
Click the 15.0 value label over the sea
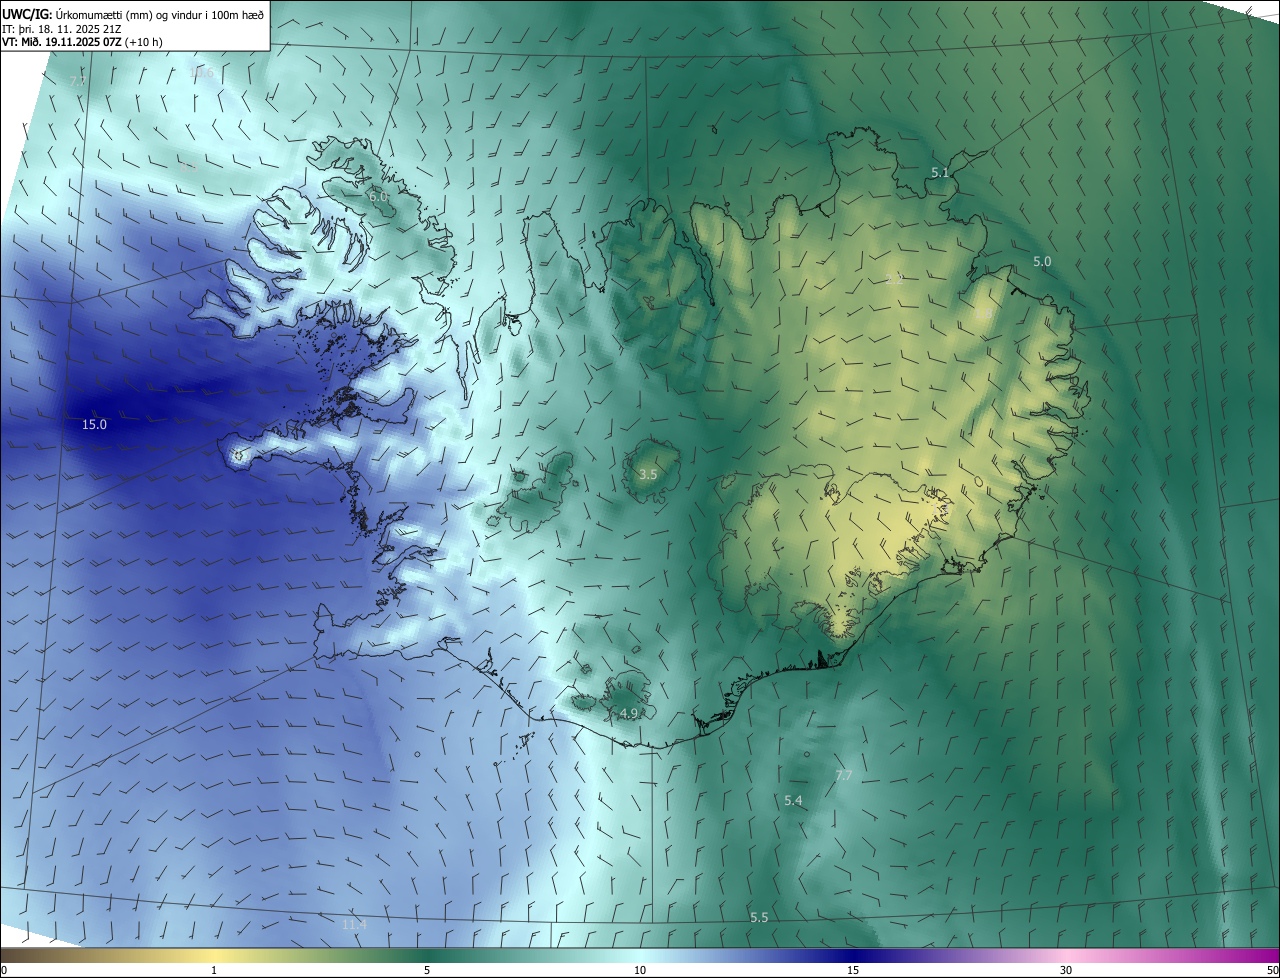[94, 425]
